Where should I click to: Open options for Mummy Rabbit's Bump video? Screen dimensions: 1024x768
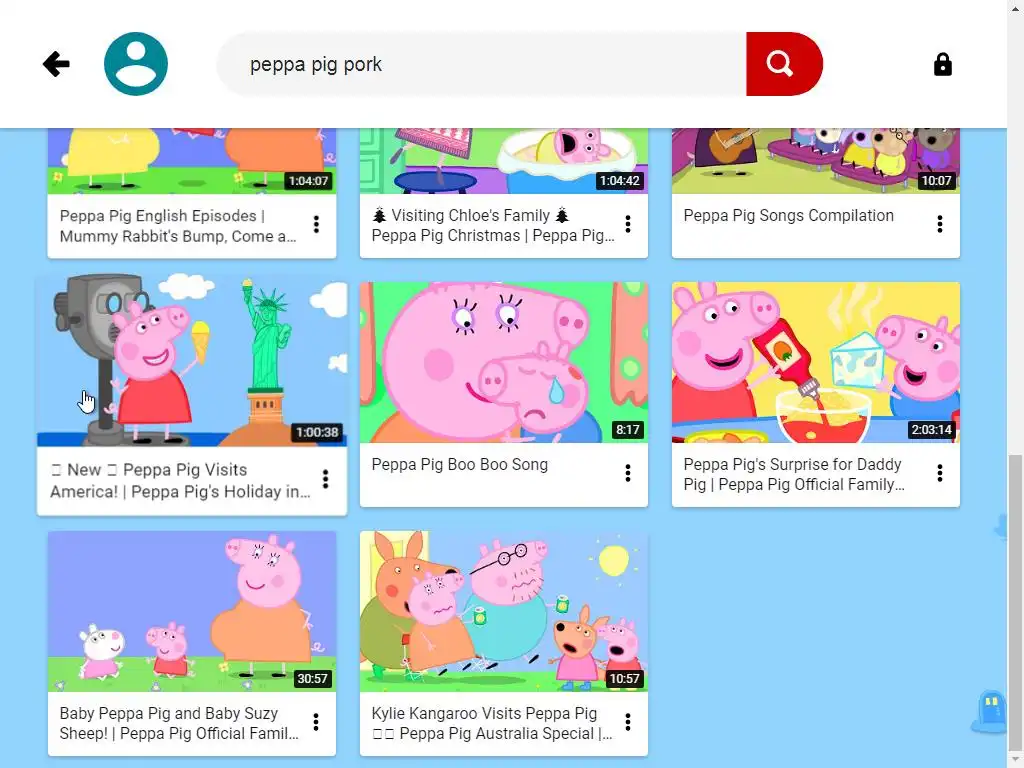pos(316,225)
